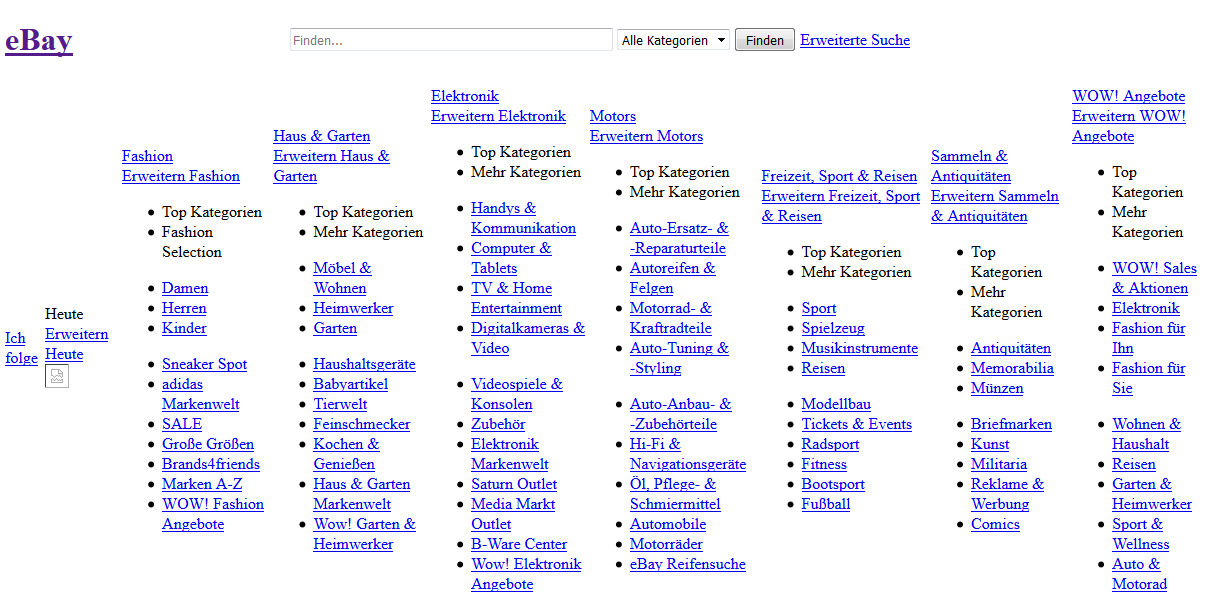Screen dimensions: 1208x602
Task: Open the Briefmarken link
Action: 1011,424
